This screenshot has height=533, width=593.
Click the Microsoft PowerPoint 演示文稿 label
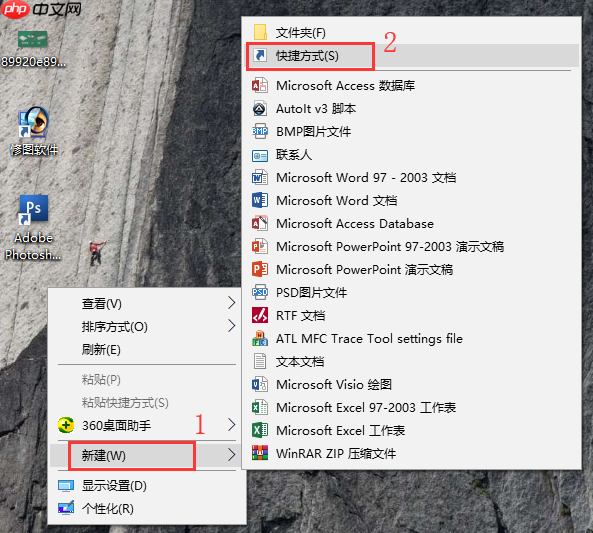coord(365,270)
